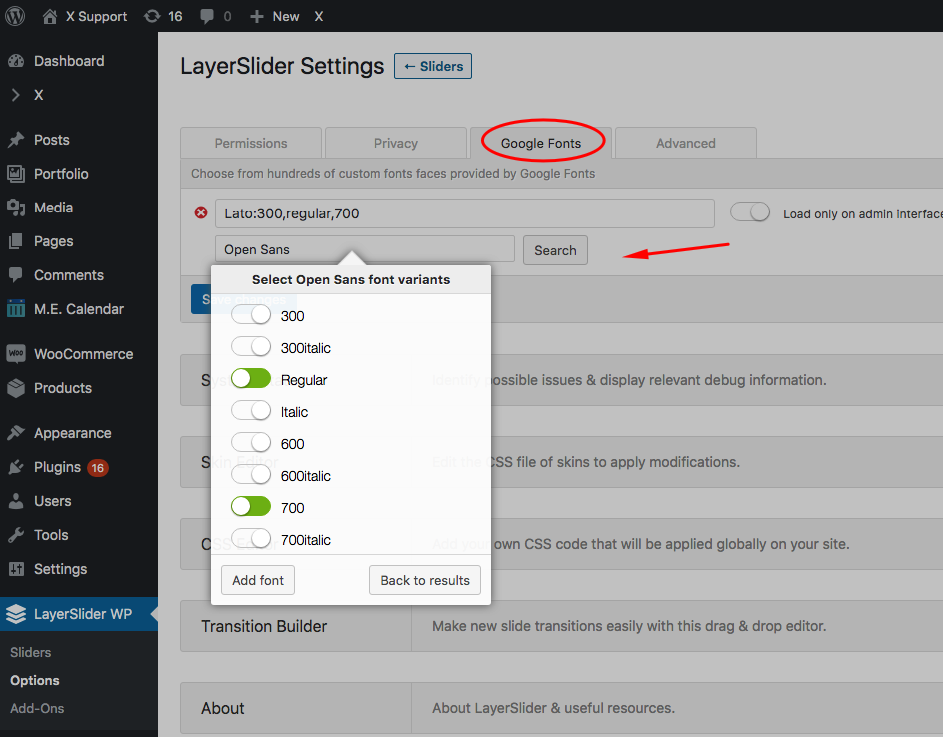Click the WordPress logo icon
Screen dimensions: 943x737
(15, 16)
